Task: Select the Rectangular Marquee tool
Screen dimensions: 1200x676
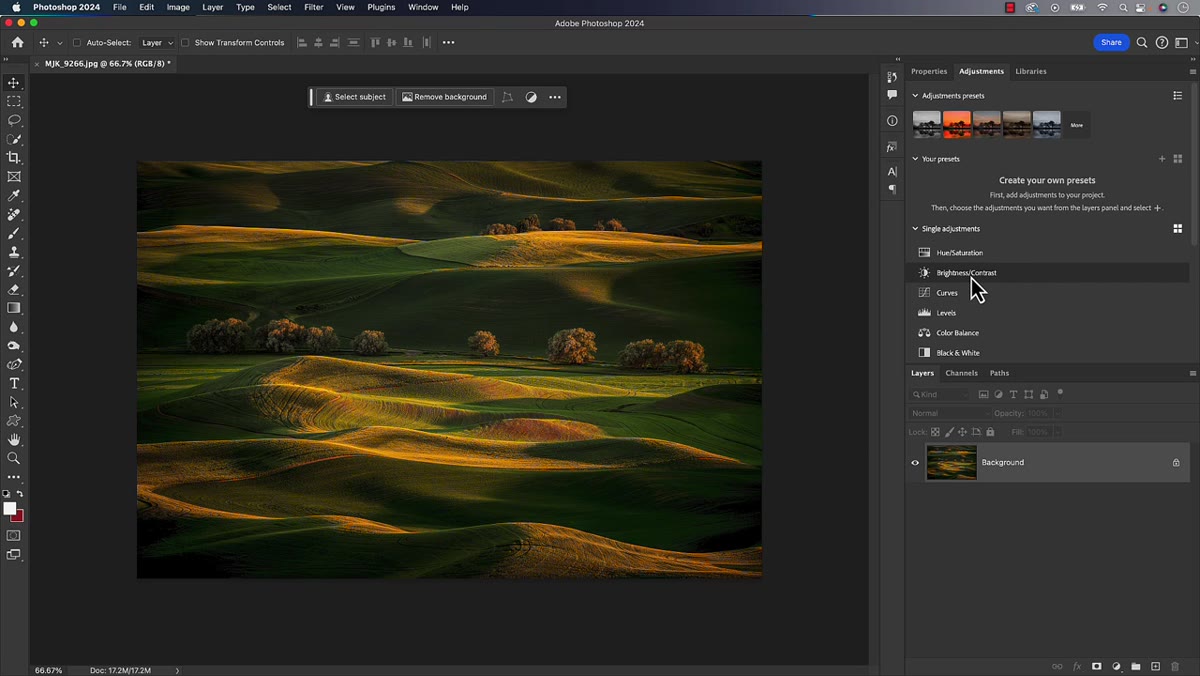Action: coord(14,102)
